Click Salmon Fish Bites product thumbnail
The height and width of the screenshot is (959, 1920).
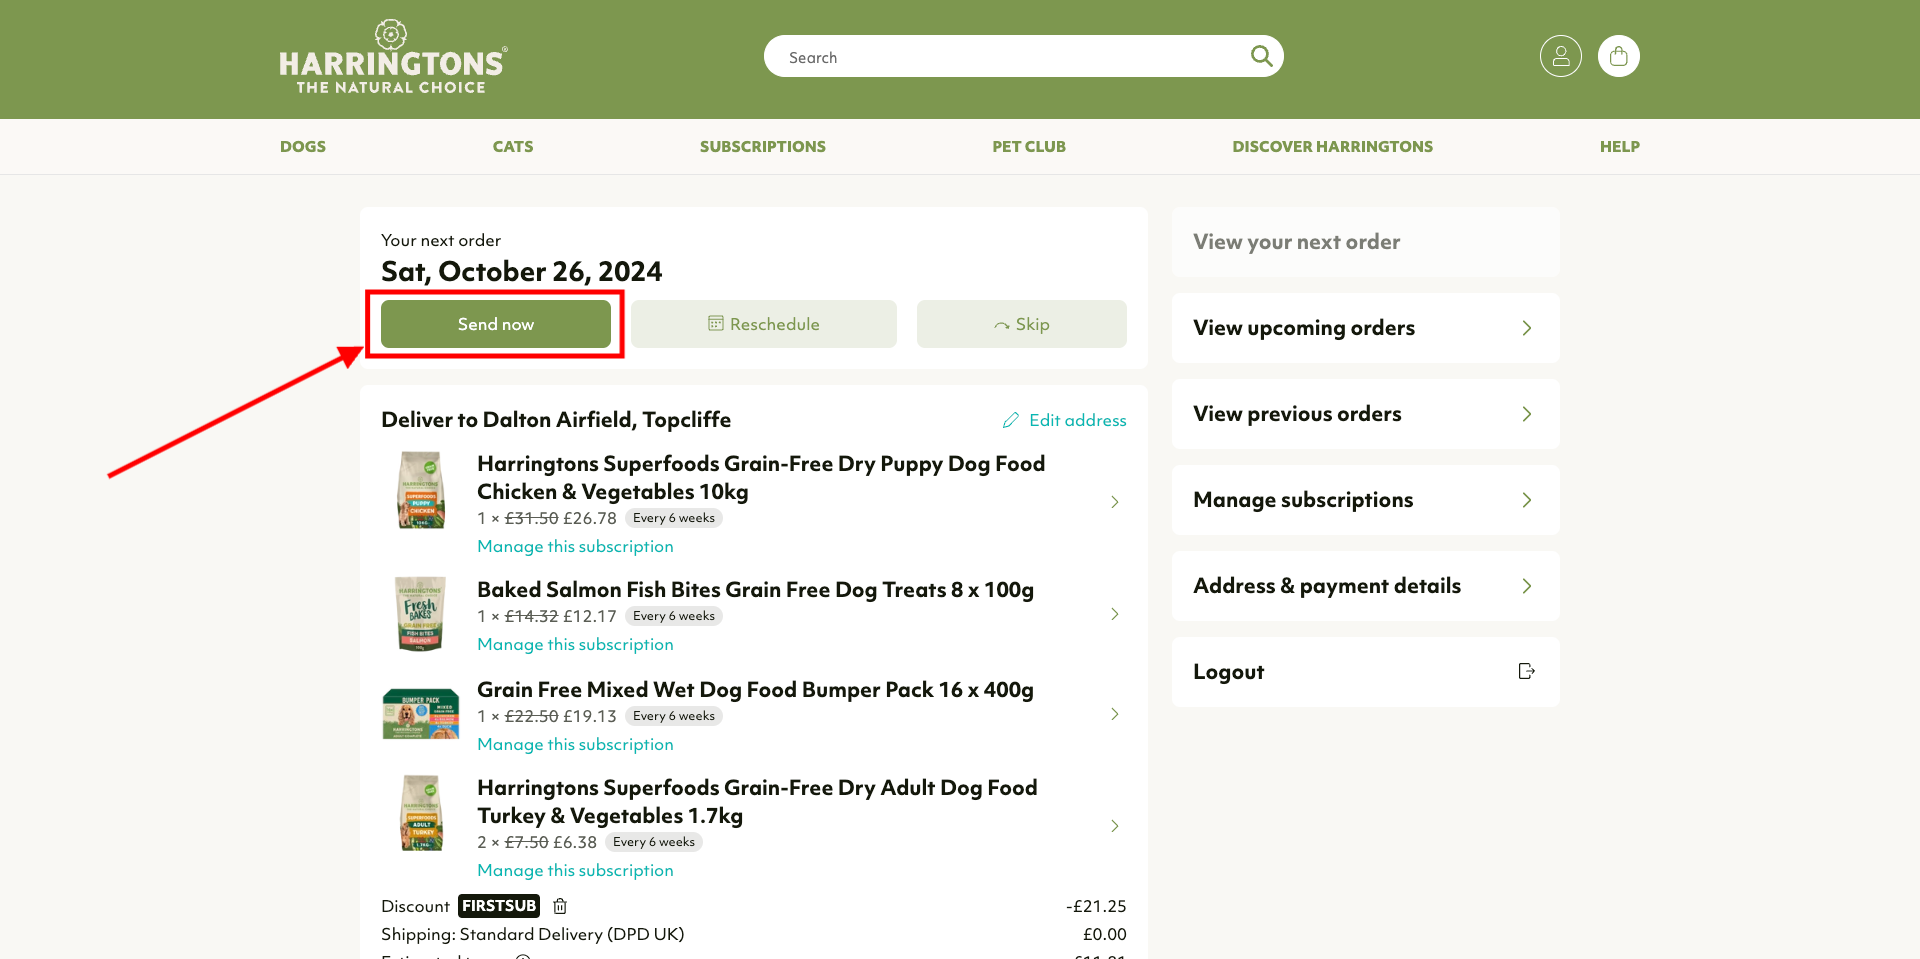point(421,614)
